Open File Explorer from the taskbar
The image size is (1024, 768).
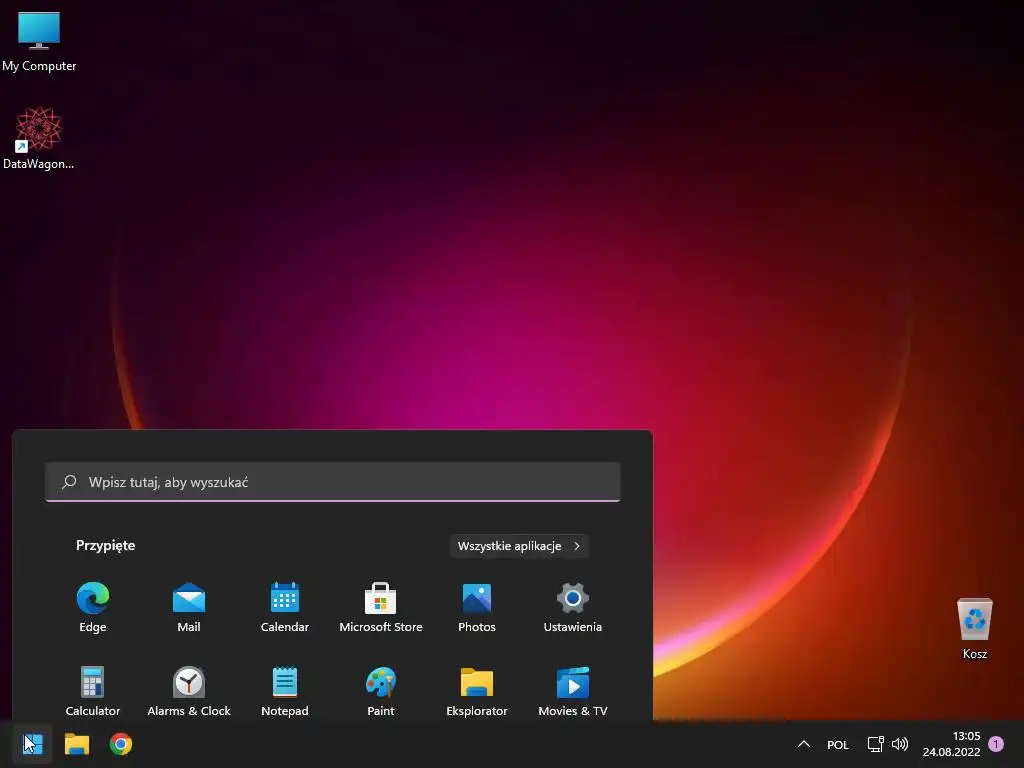[77, 744]
